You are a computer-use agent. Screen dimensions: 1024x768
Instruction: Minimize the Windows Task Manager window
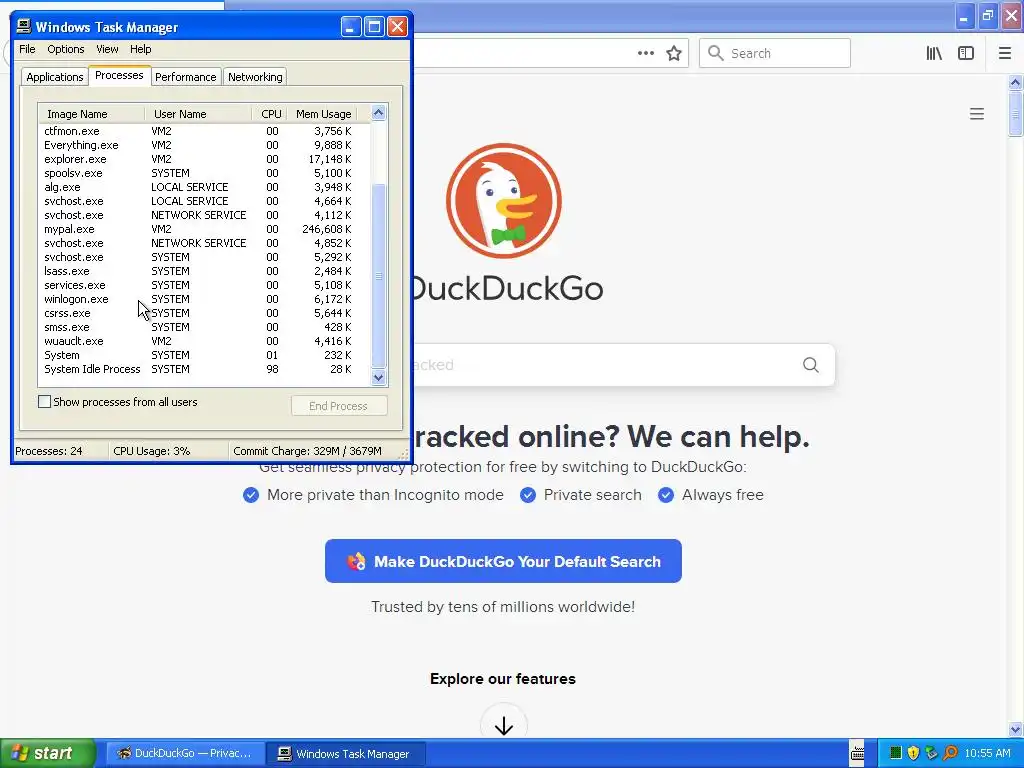[x=351, y=27]
